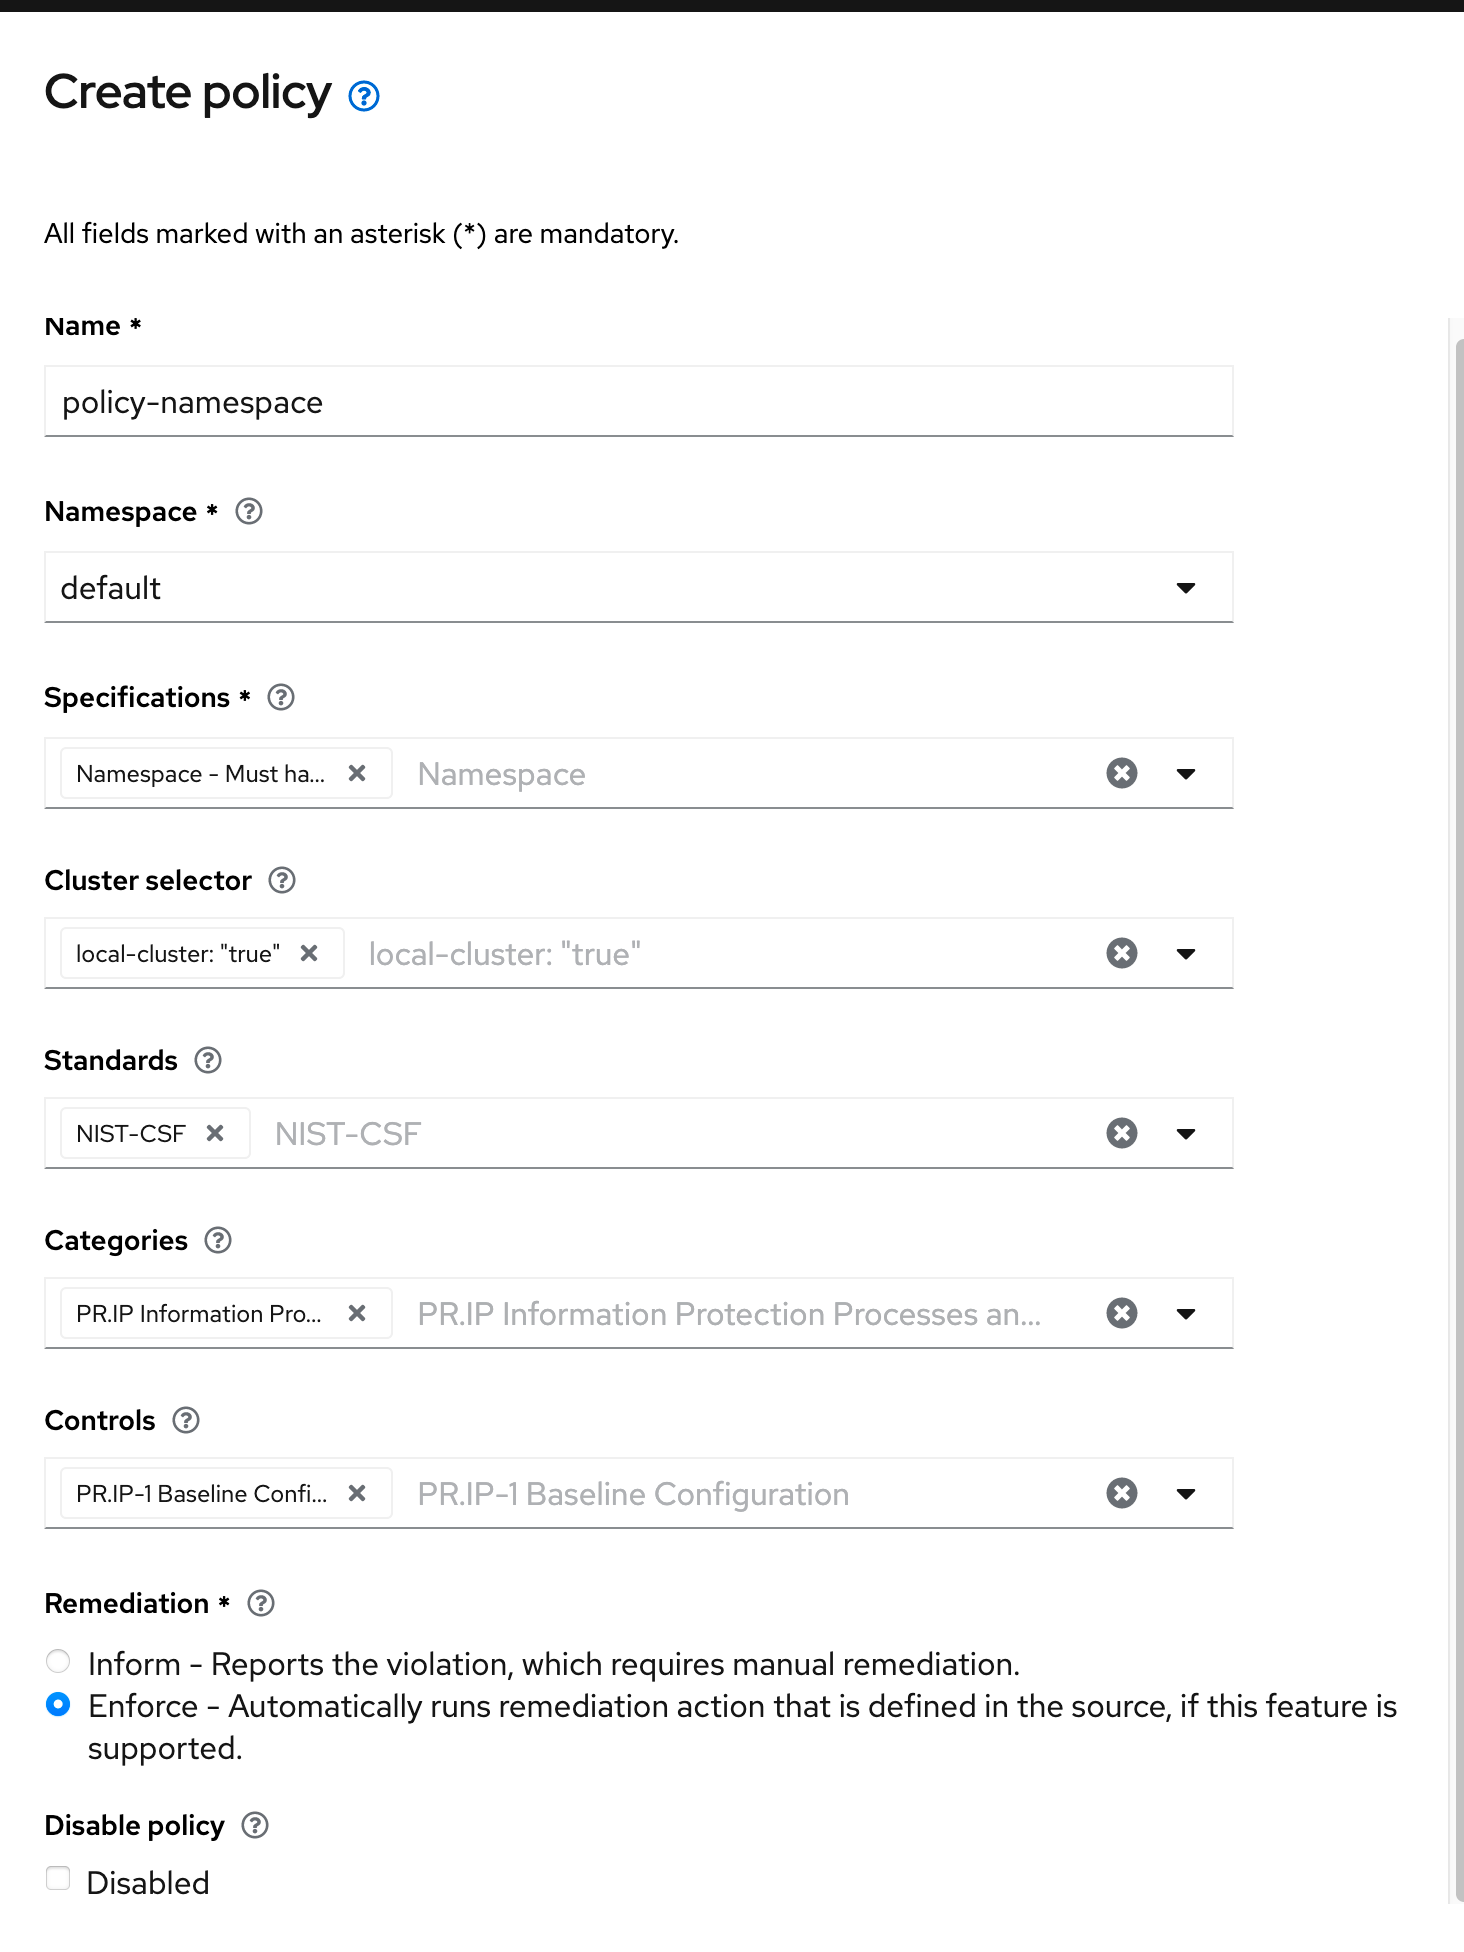Remove the Namespace - Must have specification chip
1464x1952 pixels.
coord(357,773)
